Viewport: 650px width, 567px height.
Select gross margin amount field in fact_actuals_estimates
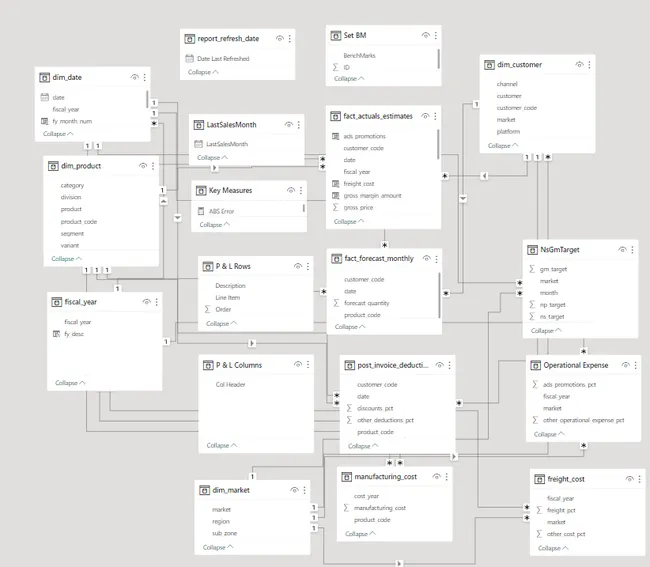coord(372,196)
